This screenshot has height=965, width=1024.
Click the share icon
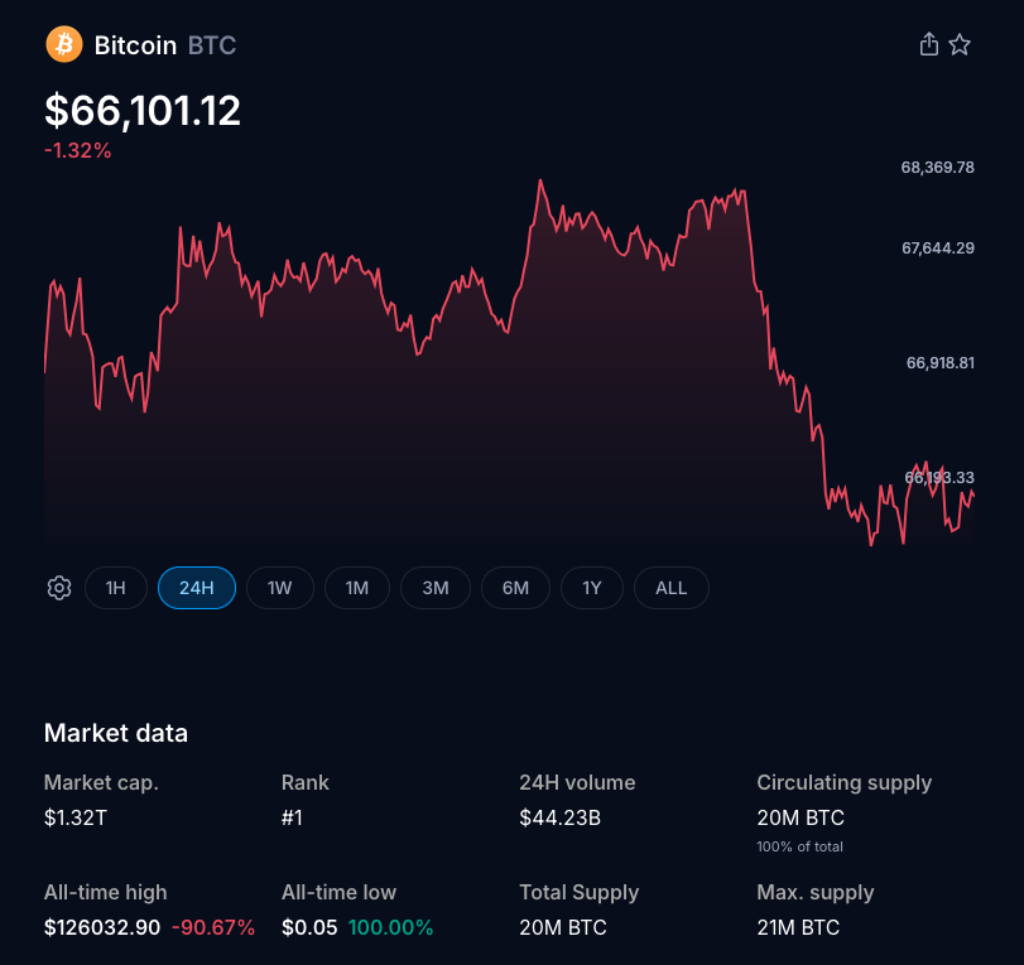pyautogui.click(x=929, y=44)
